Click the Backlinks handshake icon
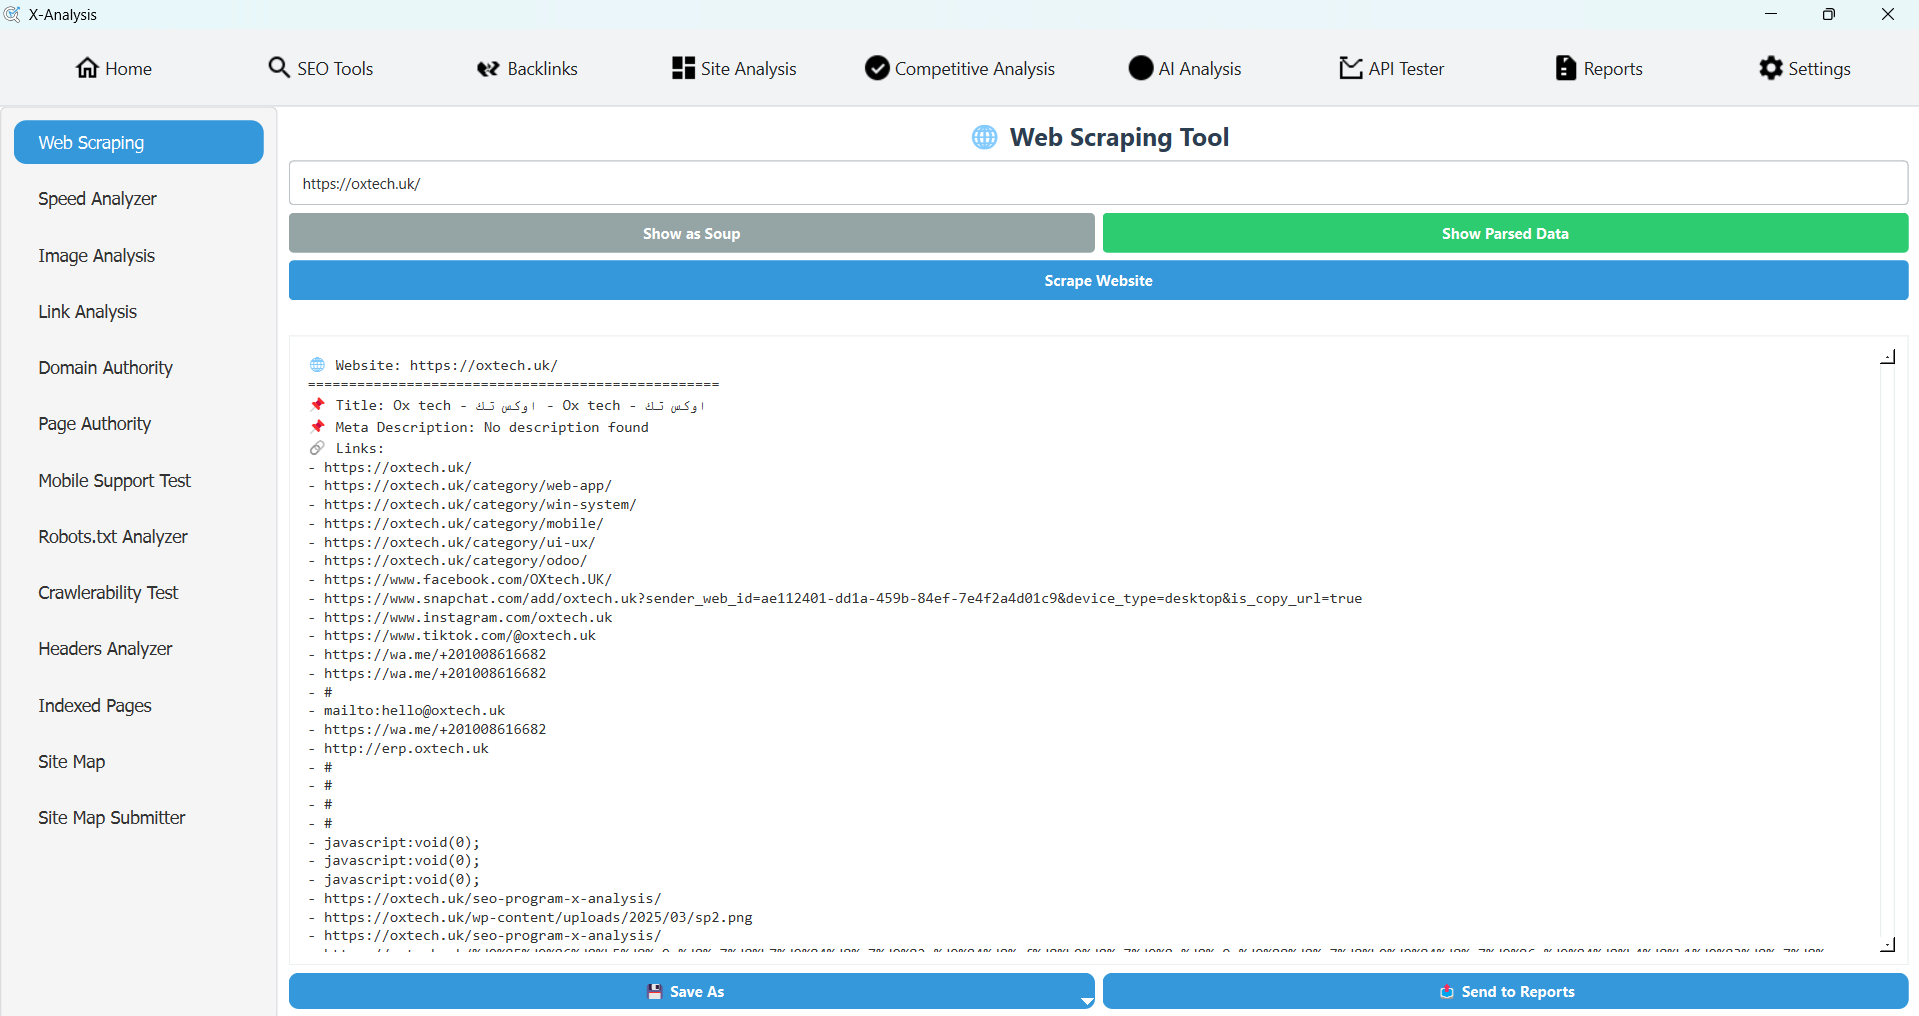1919x1016 pixels. (488, 68)
